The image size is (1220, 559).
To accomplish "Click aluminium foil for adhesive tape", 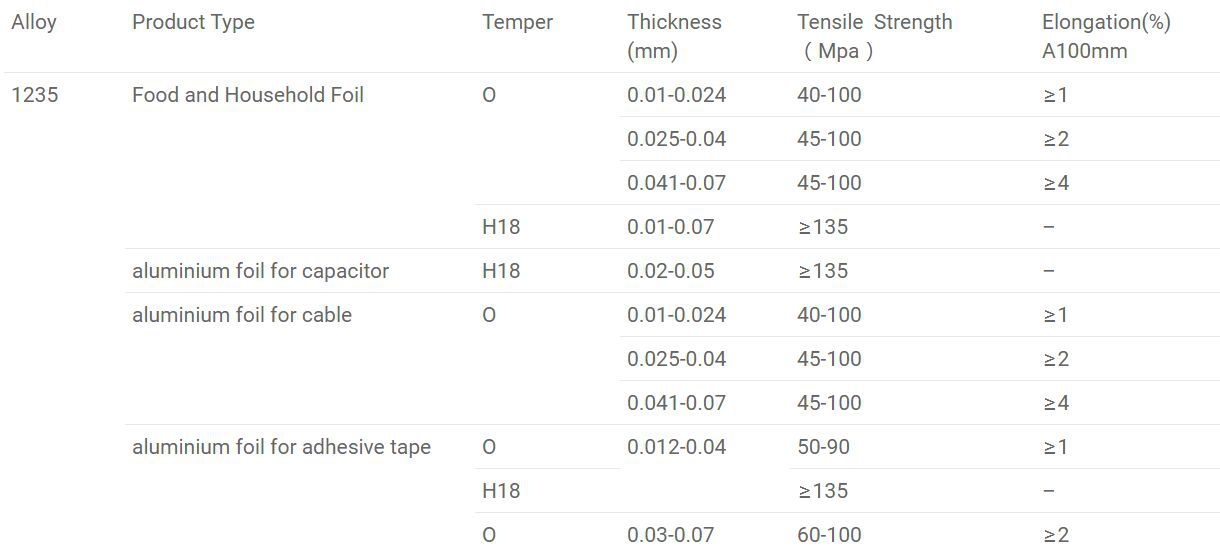I will (281, 447).
